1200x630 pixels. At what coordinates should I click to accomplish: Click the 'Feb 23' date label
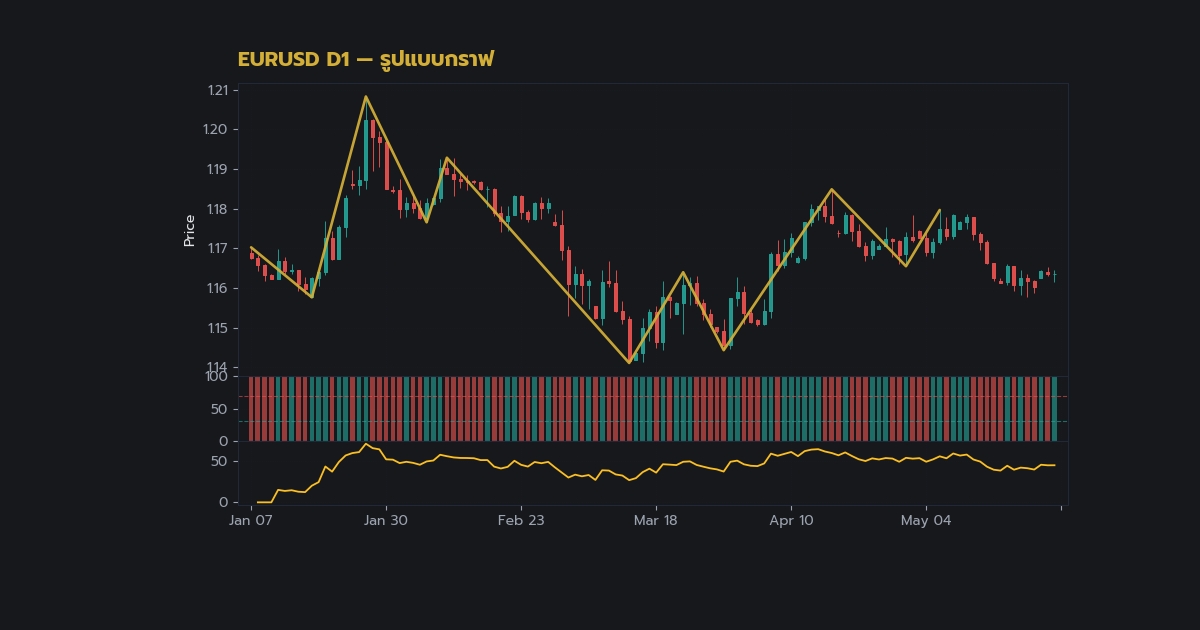click(521, 520)
